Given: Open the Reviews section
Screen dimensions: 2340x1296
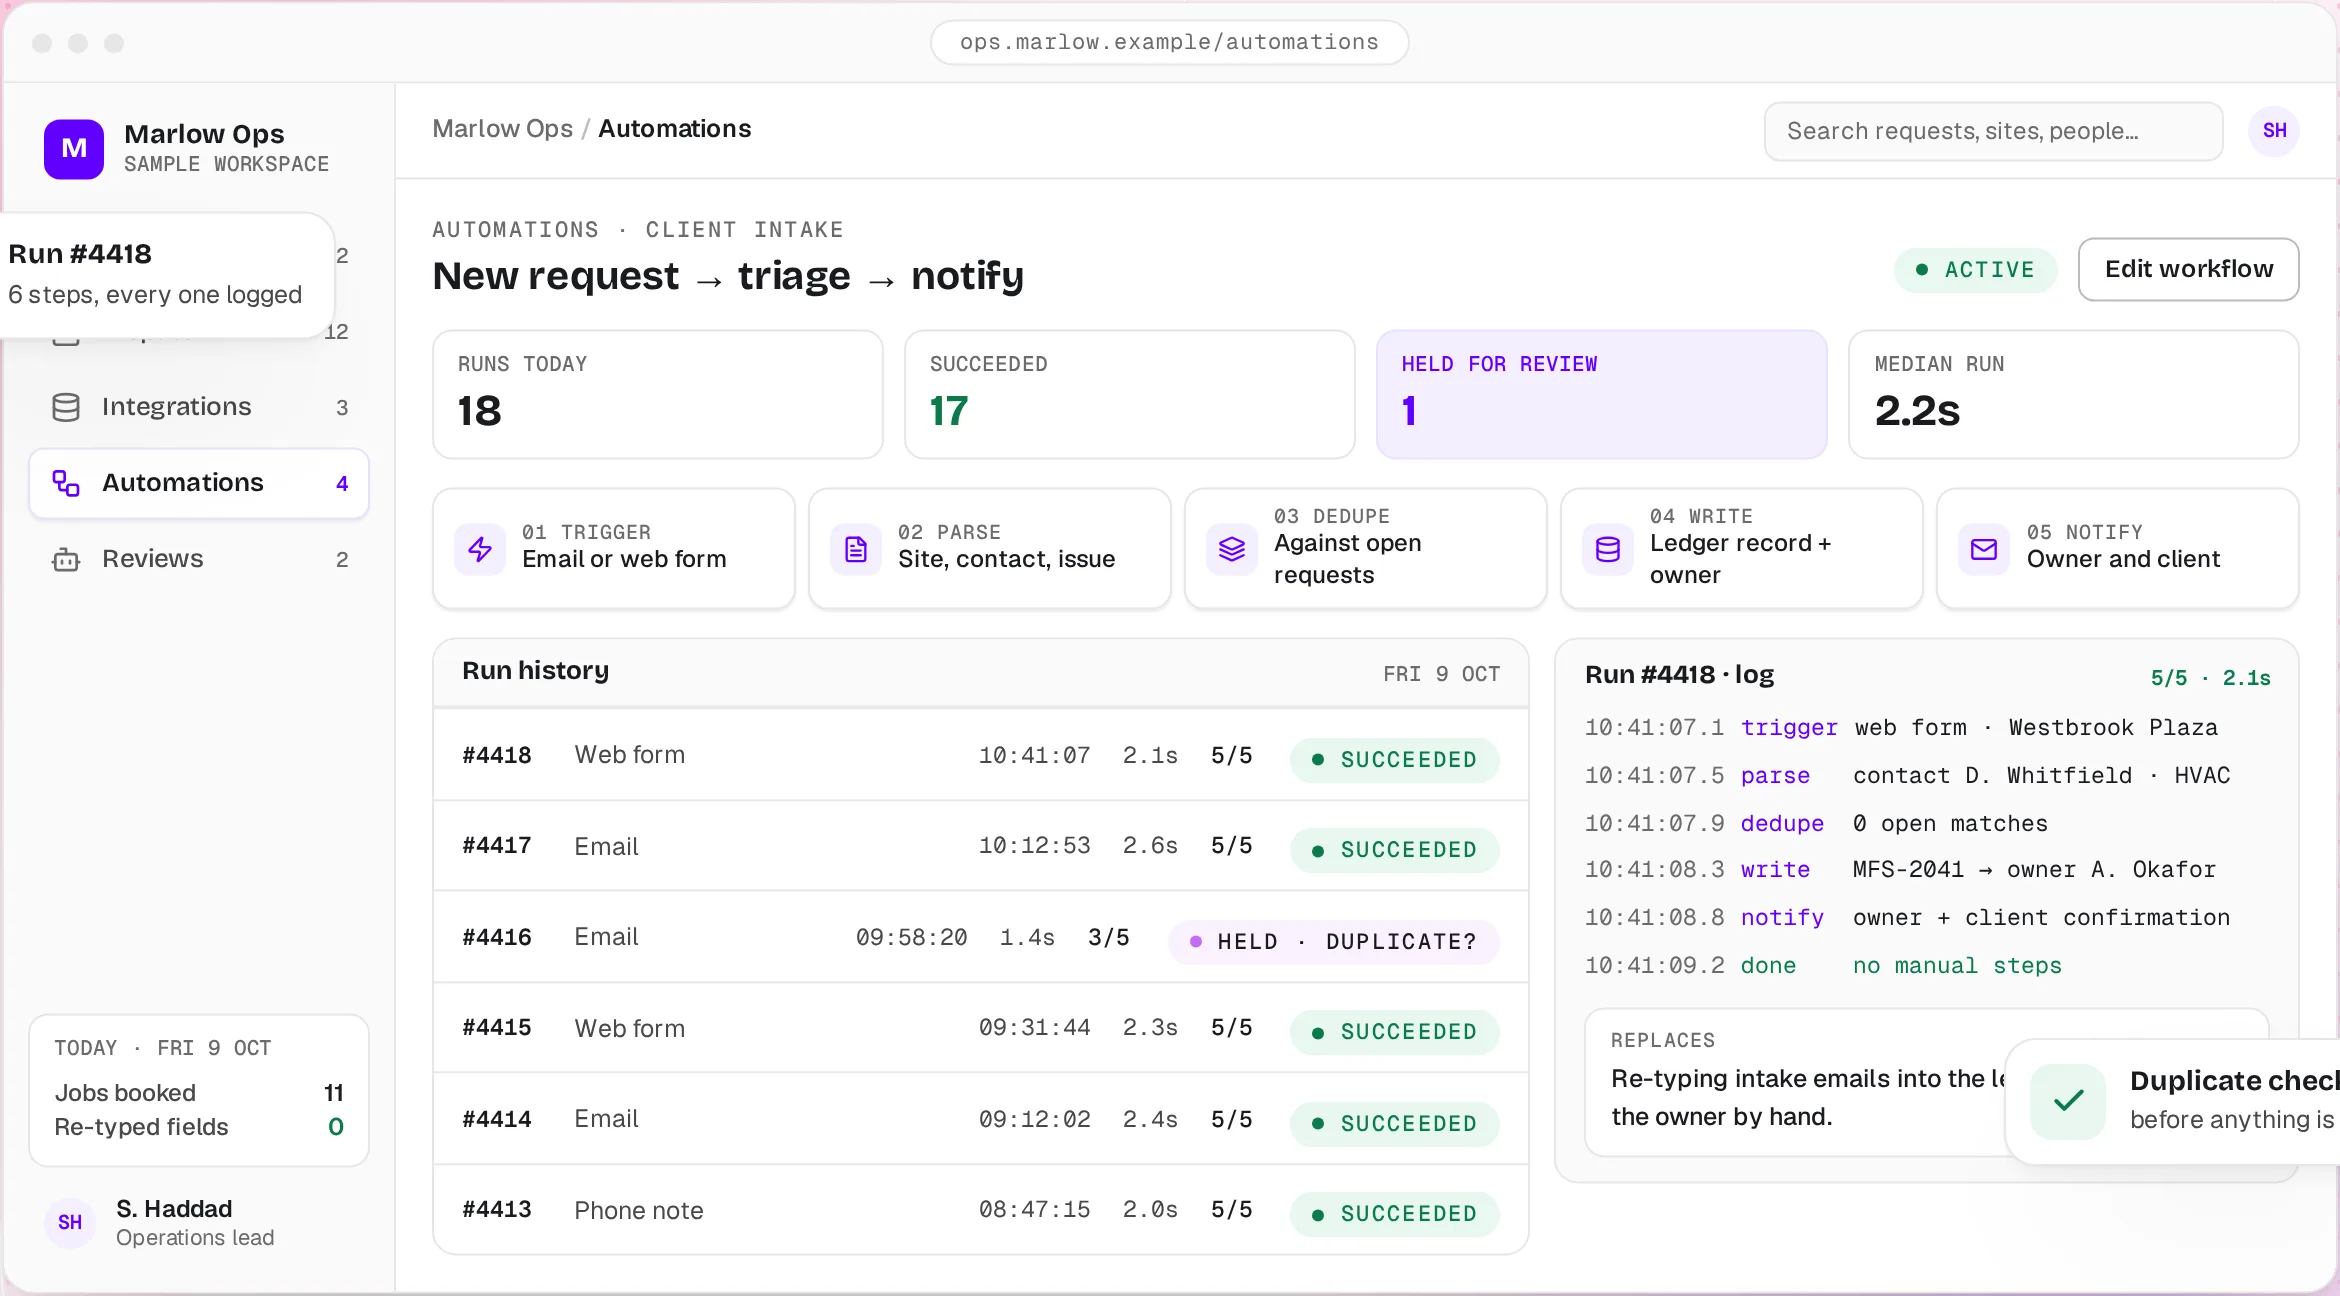Looking at the screenshot, I should tap(199, 559).
